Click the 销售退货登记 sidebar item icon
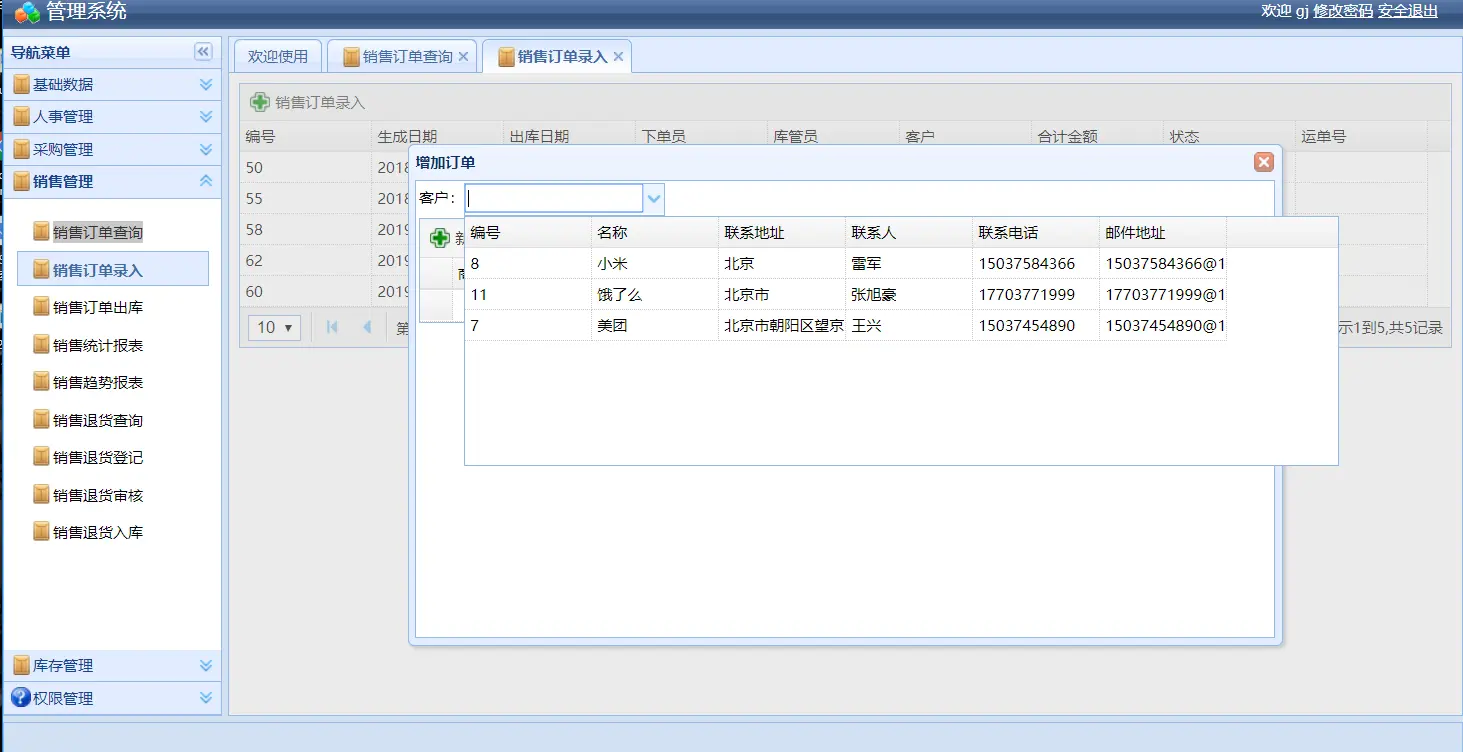Viewport: 1463px width, 752px height. point(41,457)
